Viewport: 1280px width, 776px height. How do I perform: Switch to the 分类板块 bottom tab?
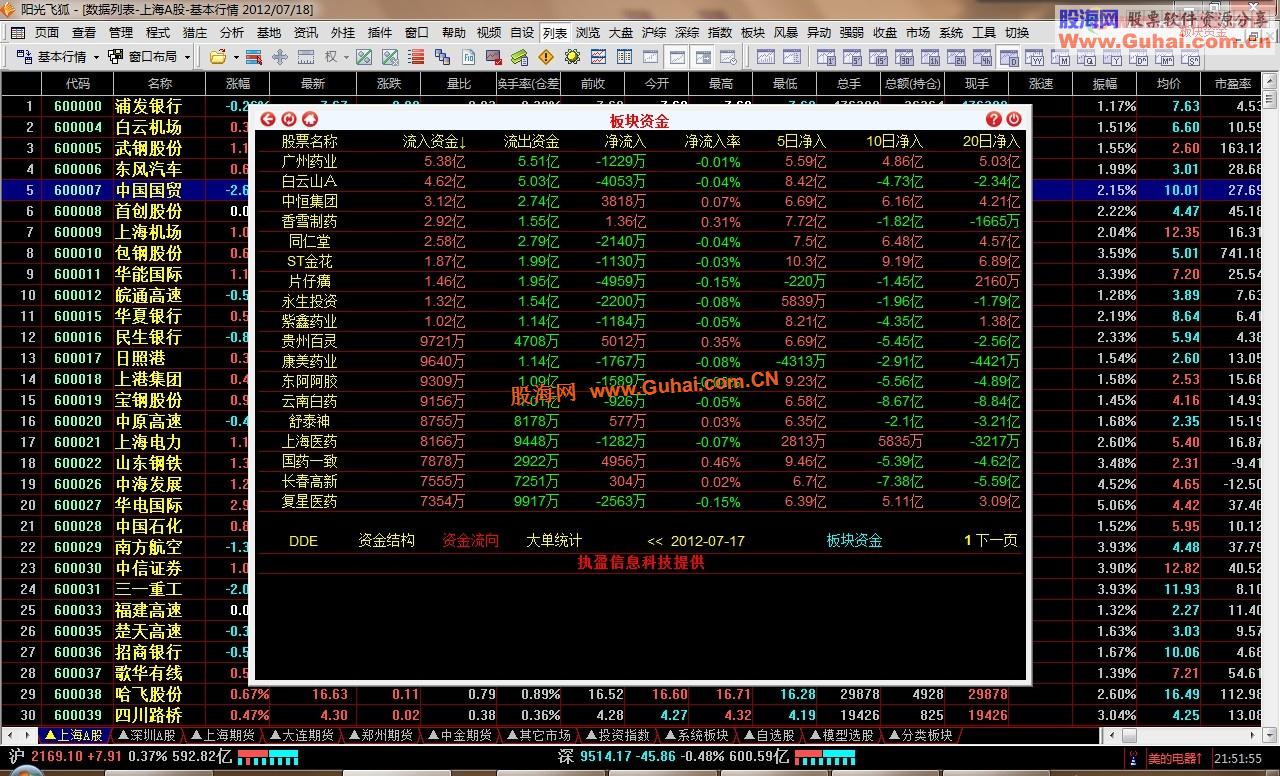920,735
